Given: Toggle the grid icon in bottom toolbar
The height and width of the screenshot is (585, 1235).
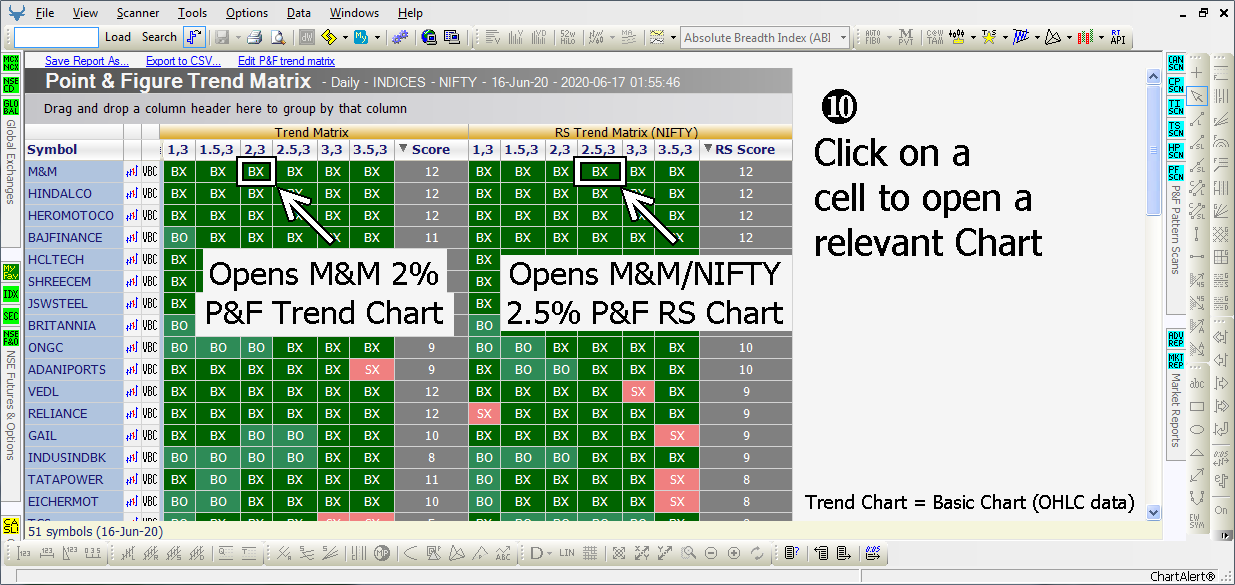Looking at the screenshot, I should click(590, 553).
